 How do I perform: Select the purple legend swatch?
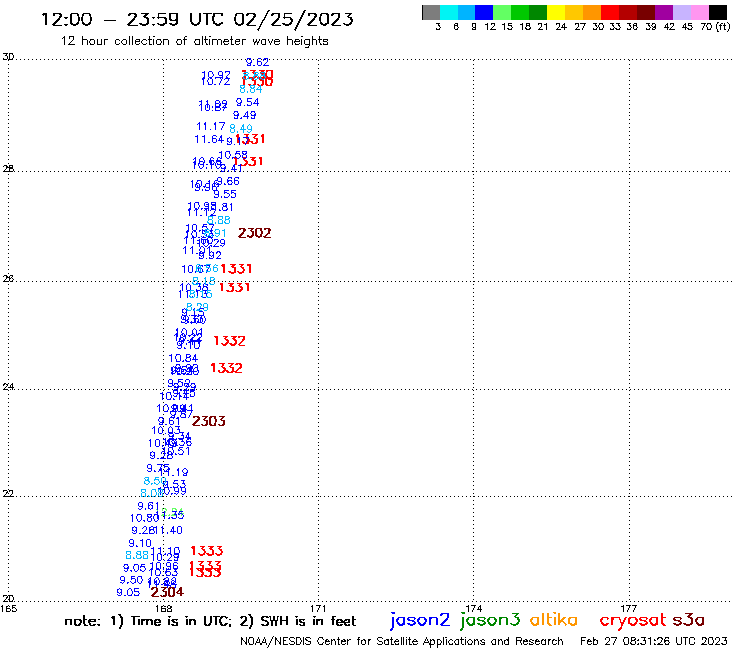click(664, 12)
